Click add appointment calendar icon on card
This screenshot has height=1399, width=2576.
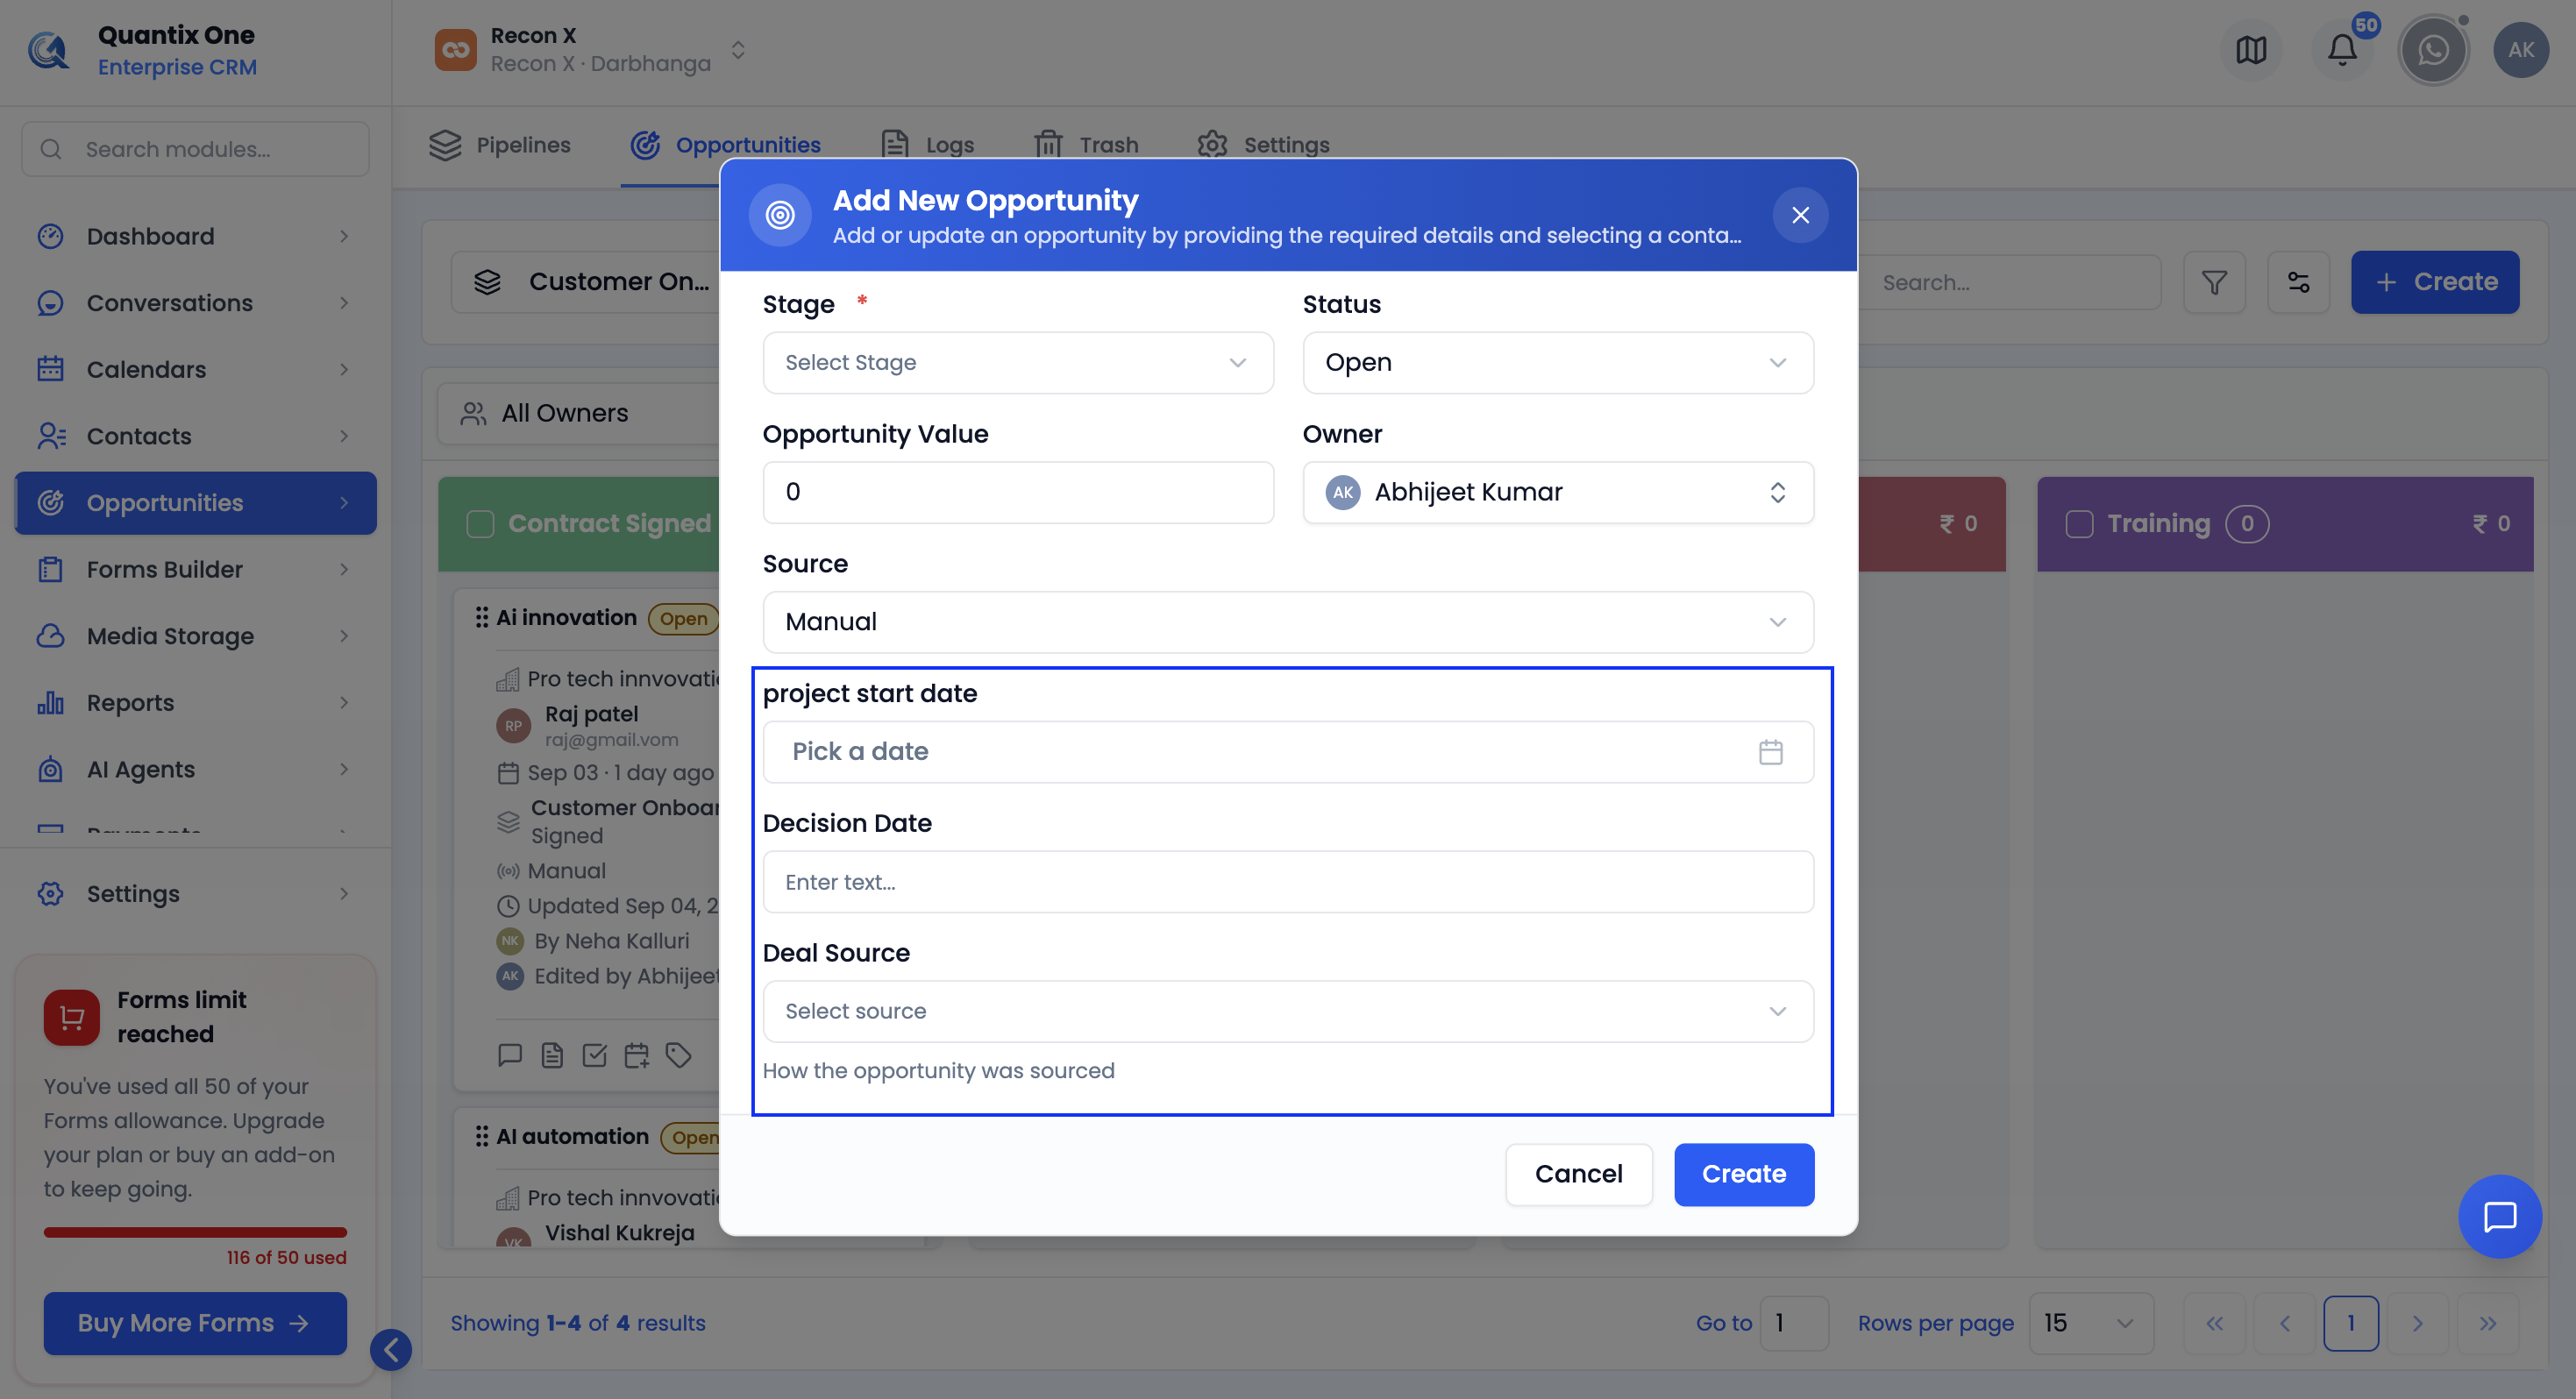click(x=636, y=1055)
